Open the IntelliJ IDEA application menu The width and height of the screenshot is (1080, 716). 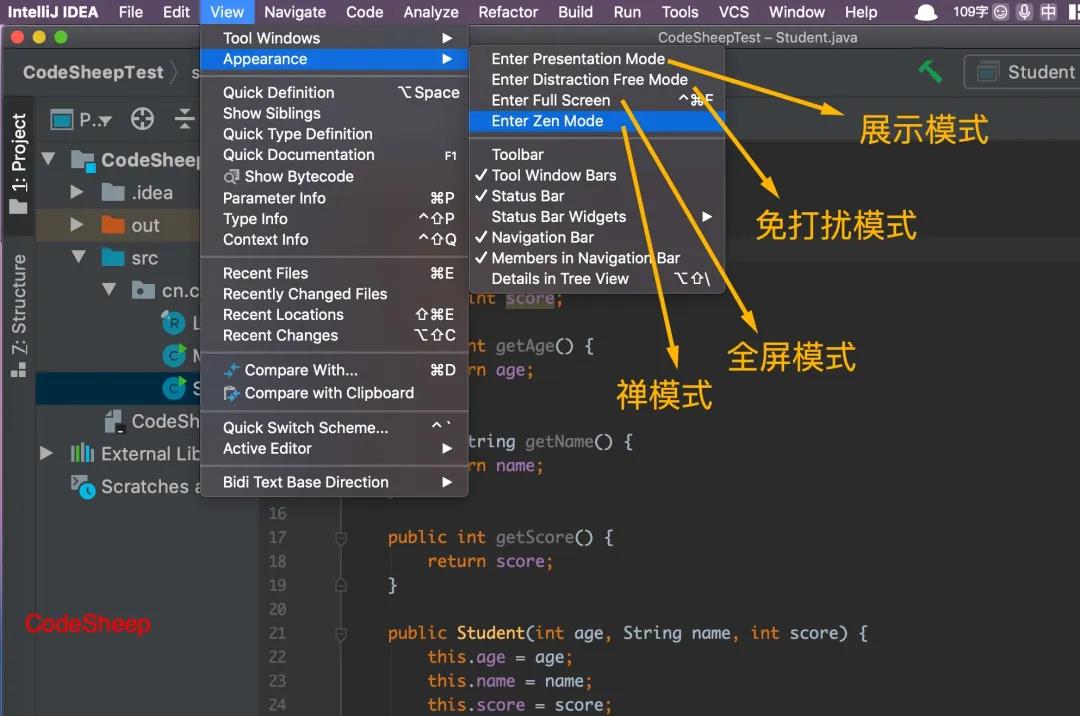pyautogui.click(x=52, y=12)
